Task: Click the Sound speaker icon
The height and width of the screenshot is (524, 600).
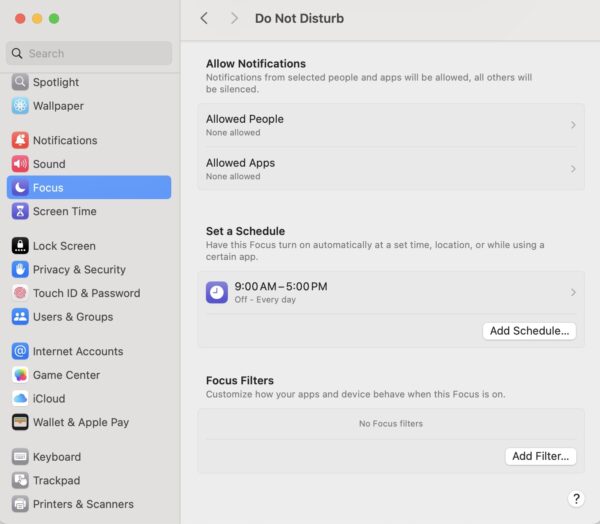Action: click(20, 164)
